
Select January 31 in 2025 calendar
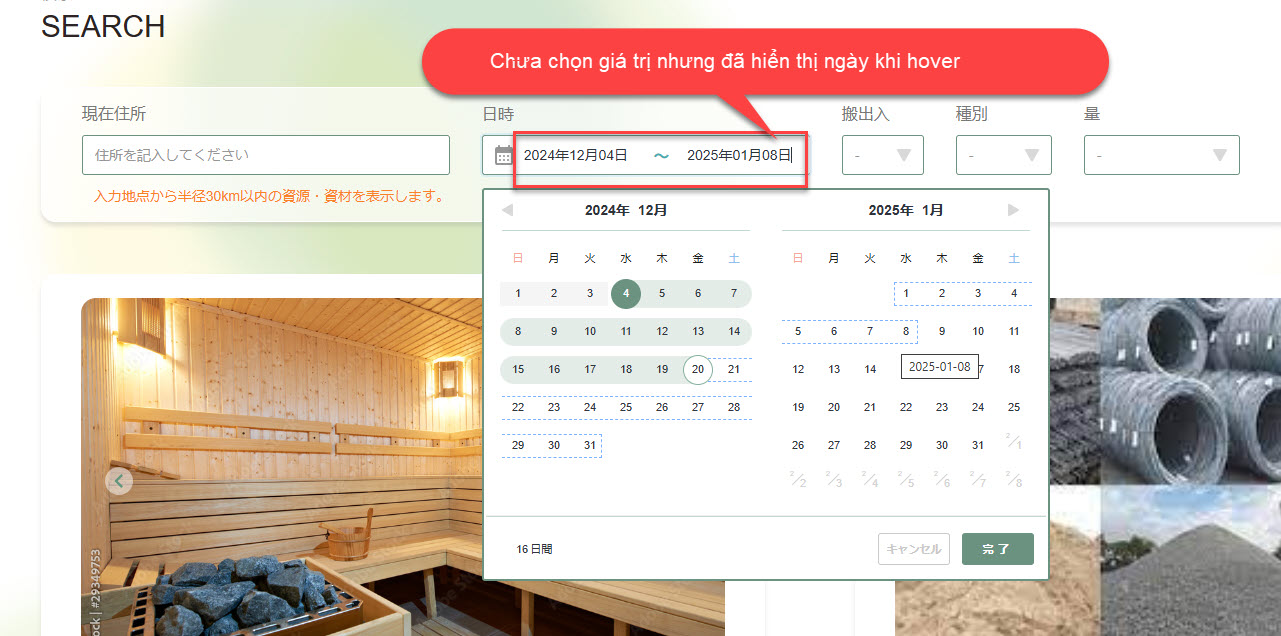978,446
